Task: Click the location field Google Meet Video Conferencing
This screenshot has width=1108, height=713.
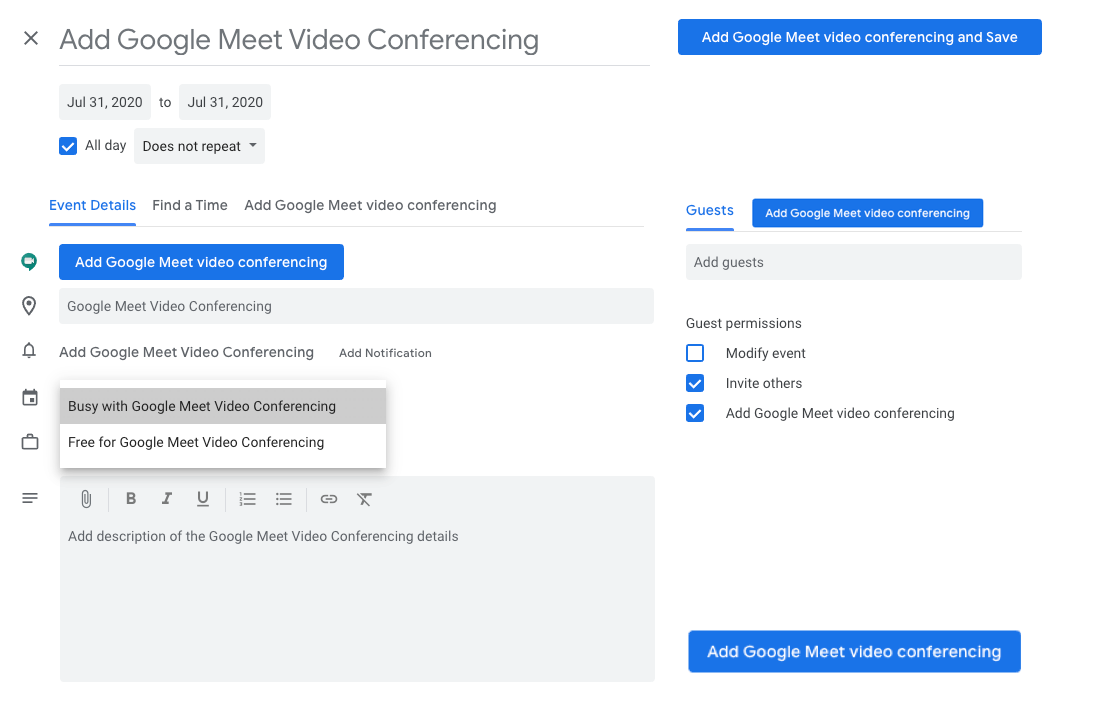Action: point(356,306)
